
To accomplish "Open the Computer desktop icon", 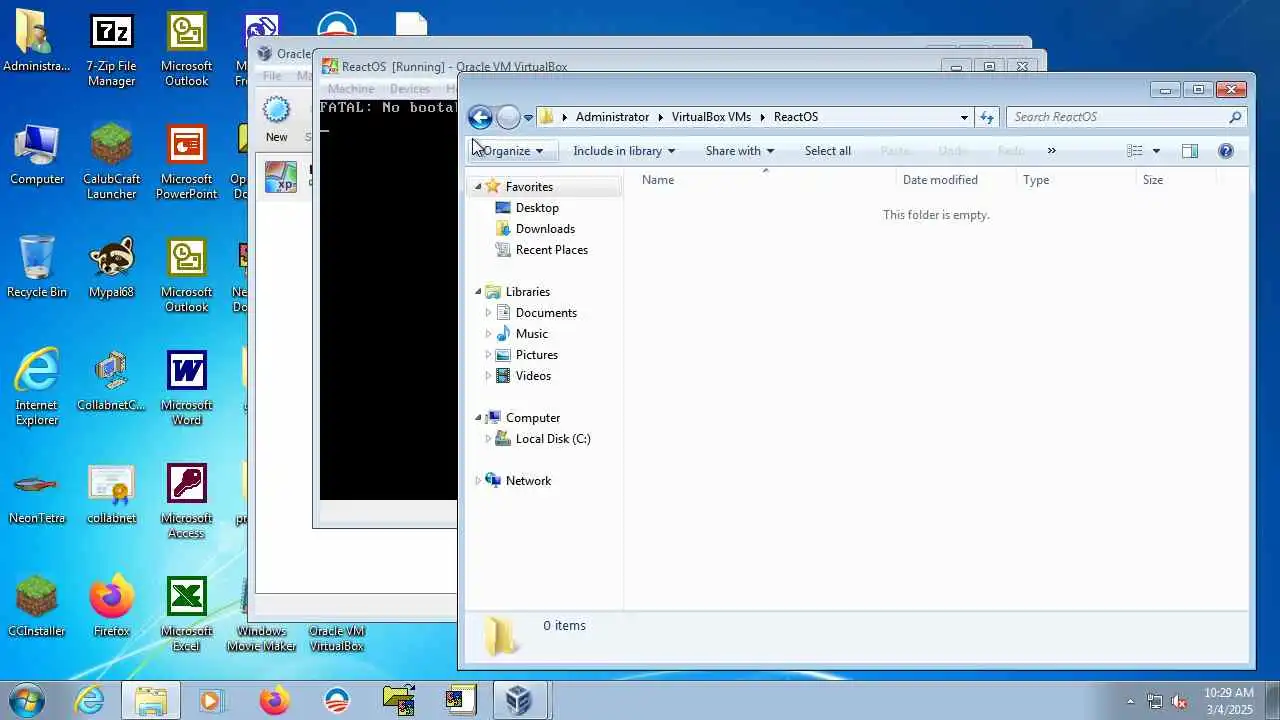I will point(37,155).
